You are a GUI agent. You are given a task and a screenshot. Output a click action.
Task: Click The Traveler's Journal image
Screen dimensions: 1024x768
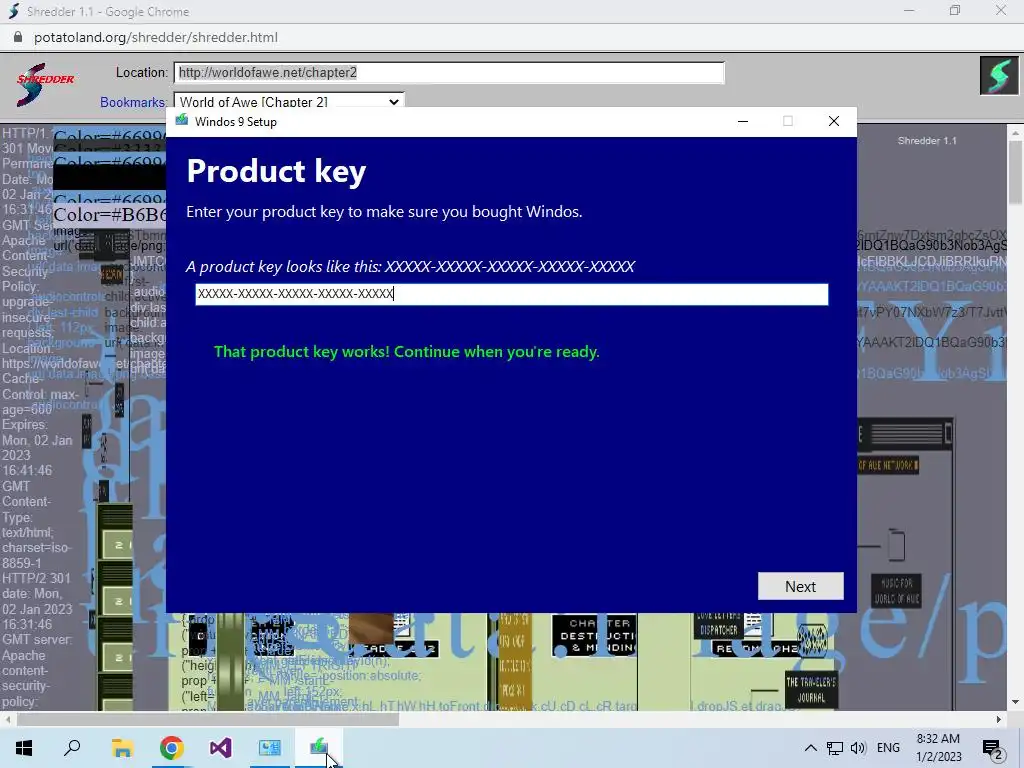pos(810,689)
